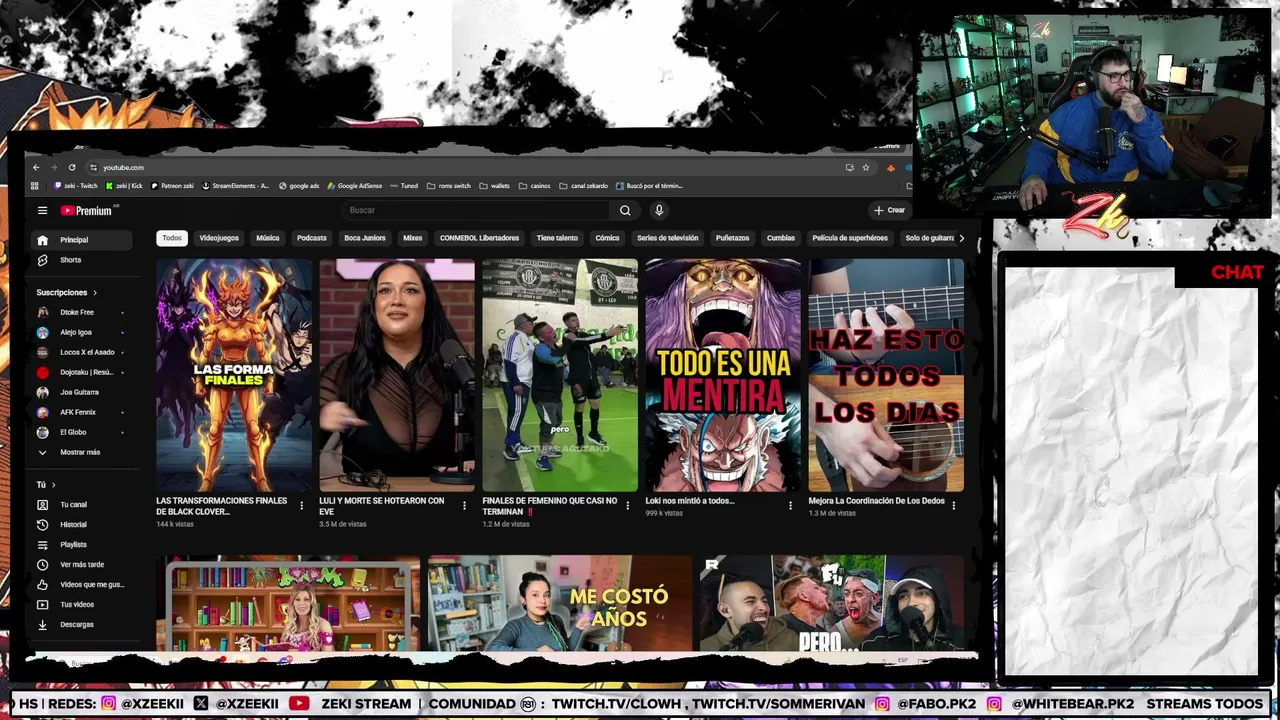Filter by the Puñetazos chip
Screen dimensions: 1280x720
(x=732, y=238)
